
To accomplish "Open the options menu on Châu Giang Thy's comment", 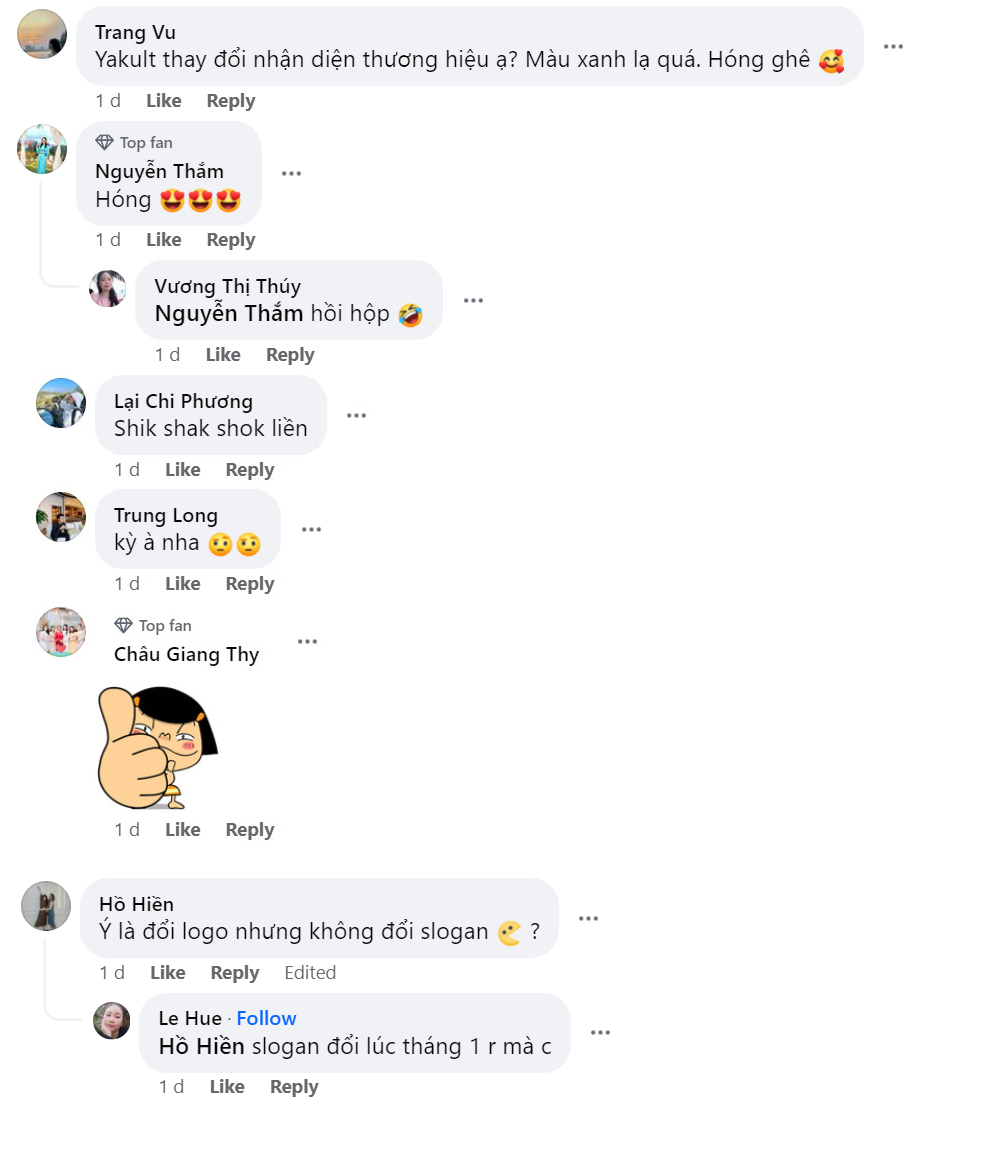I will coord(307,641).
